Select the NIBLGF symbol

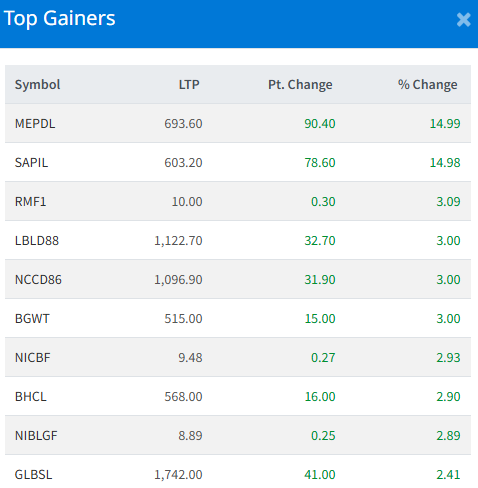click(x=36, y=436)
